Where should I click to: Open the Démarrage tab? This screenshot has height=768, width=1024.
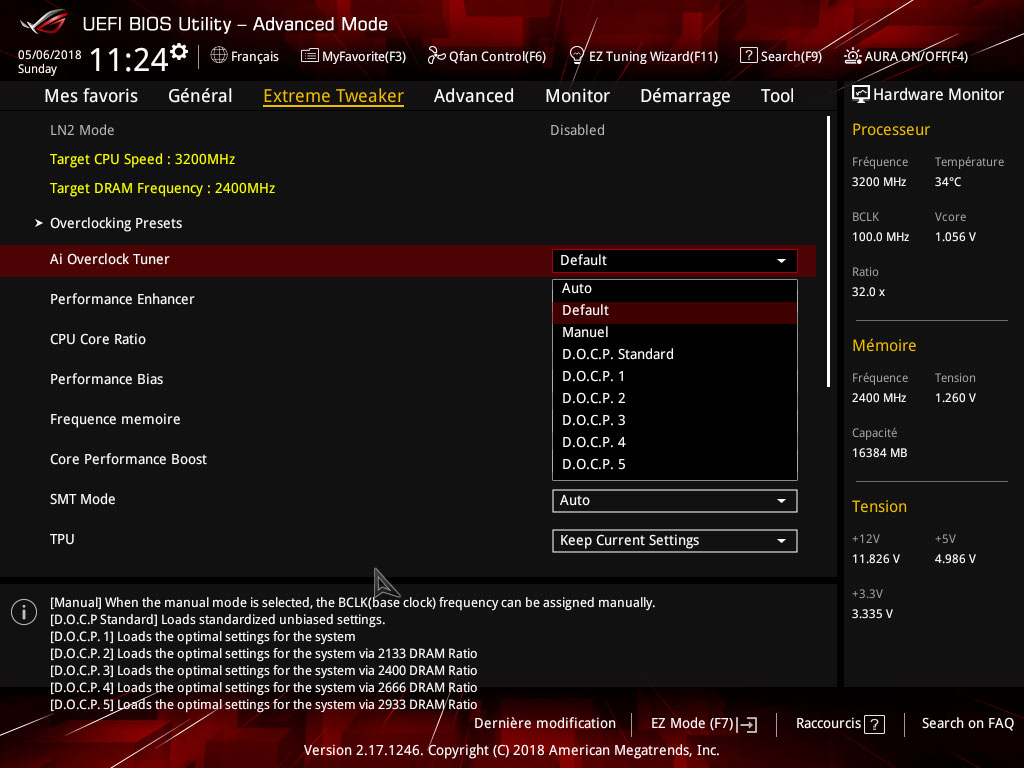point(685,96)
